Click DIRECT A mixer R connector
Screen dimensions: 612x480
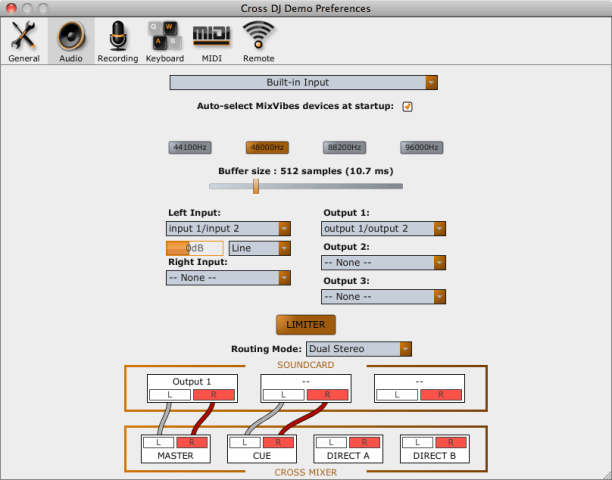[365, 443]
